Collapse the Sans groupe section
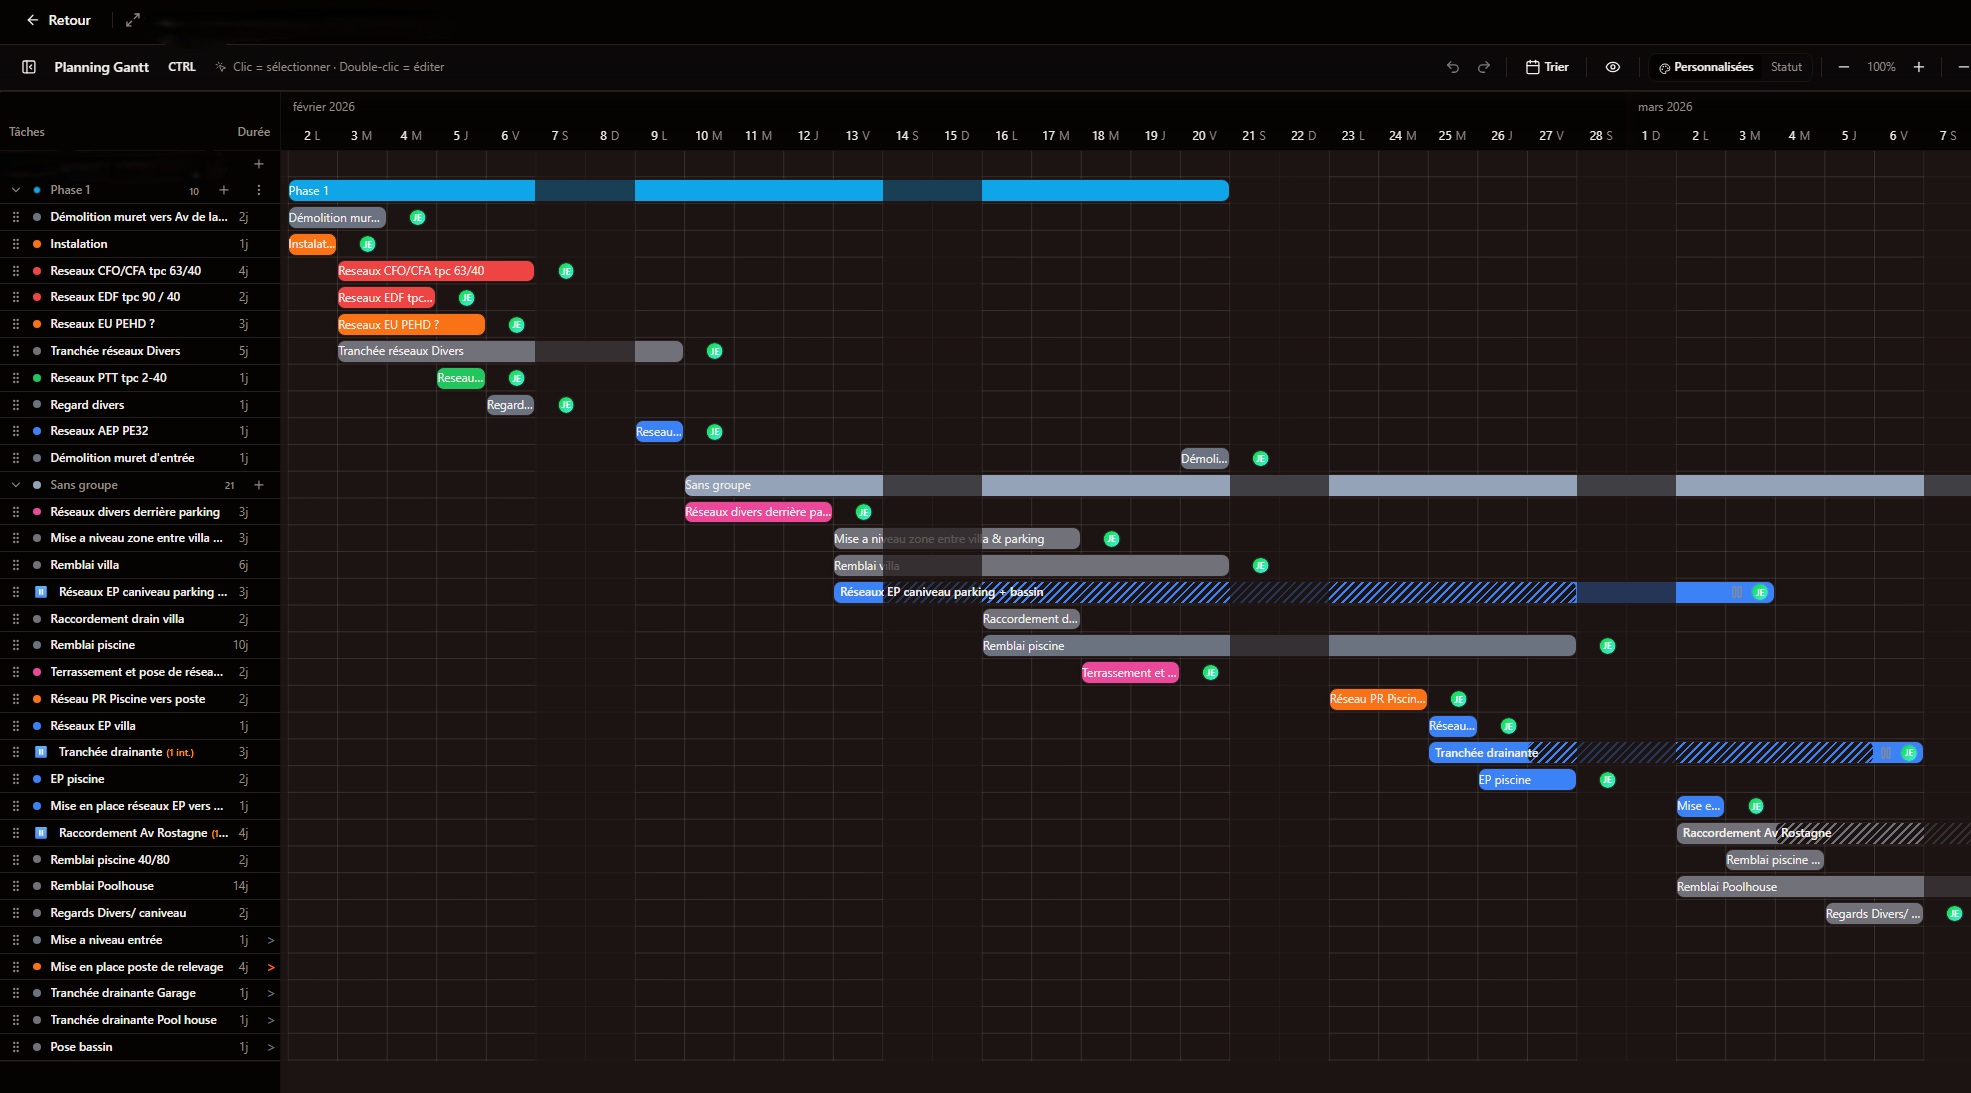The height and width of the screenshot is (1093, 1971). tap(15, 485)
